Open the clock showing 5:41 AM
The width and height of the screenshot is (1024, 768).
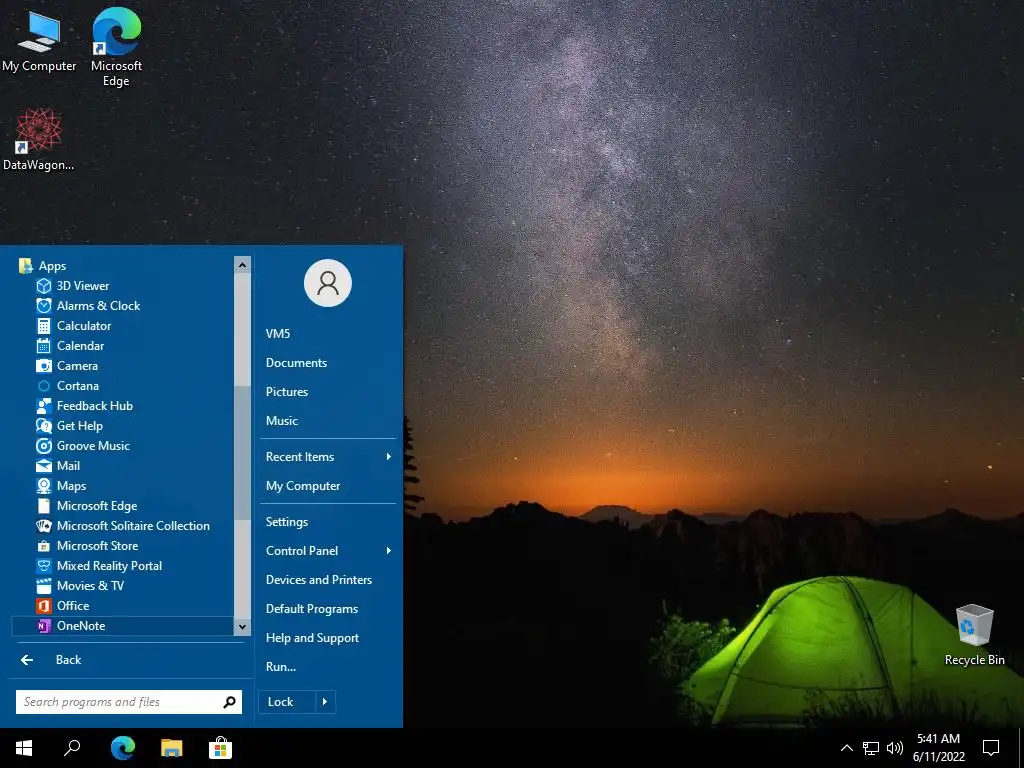938,748
